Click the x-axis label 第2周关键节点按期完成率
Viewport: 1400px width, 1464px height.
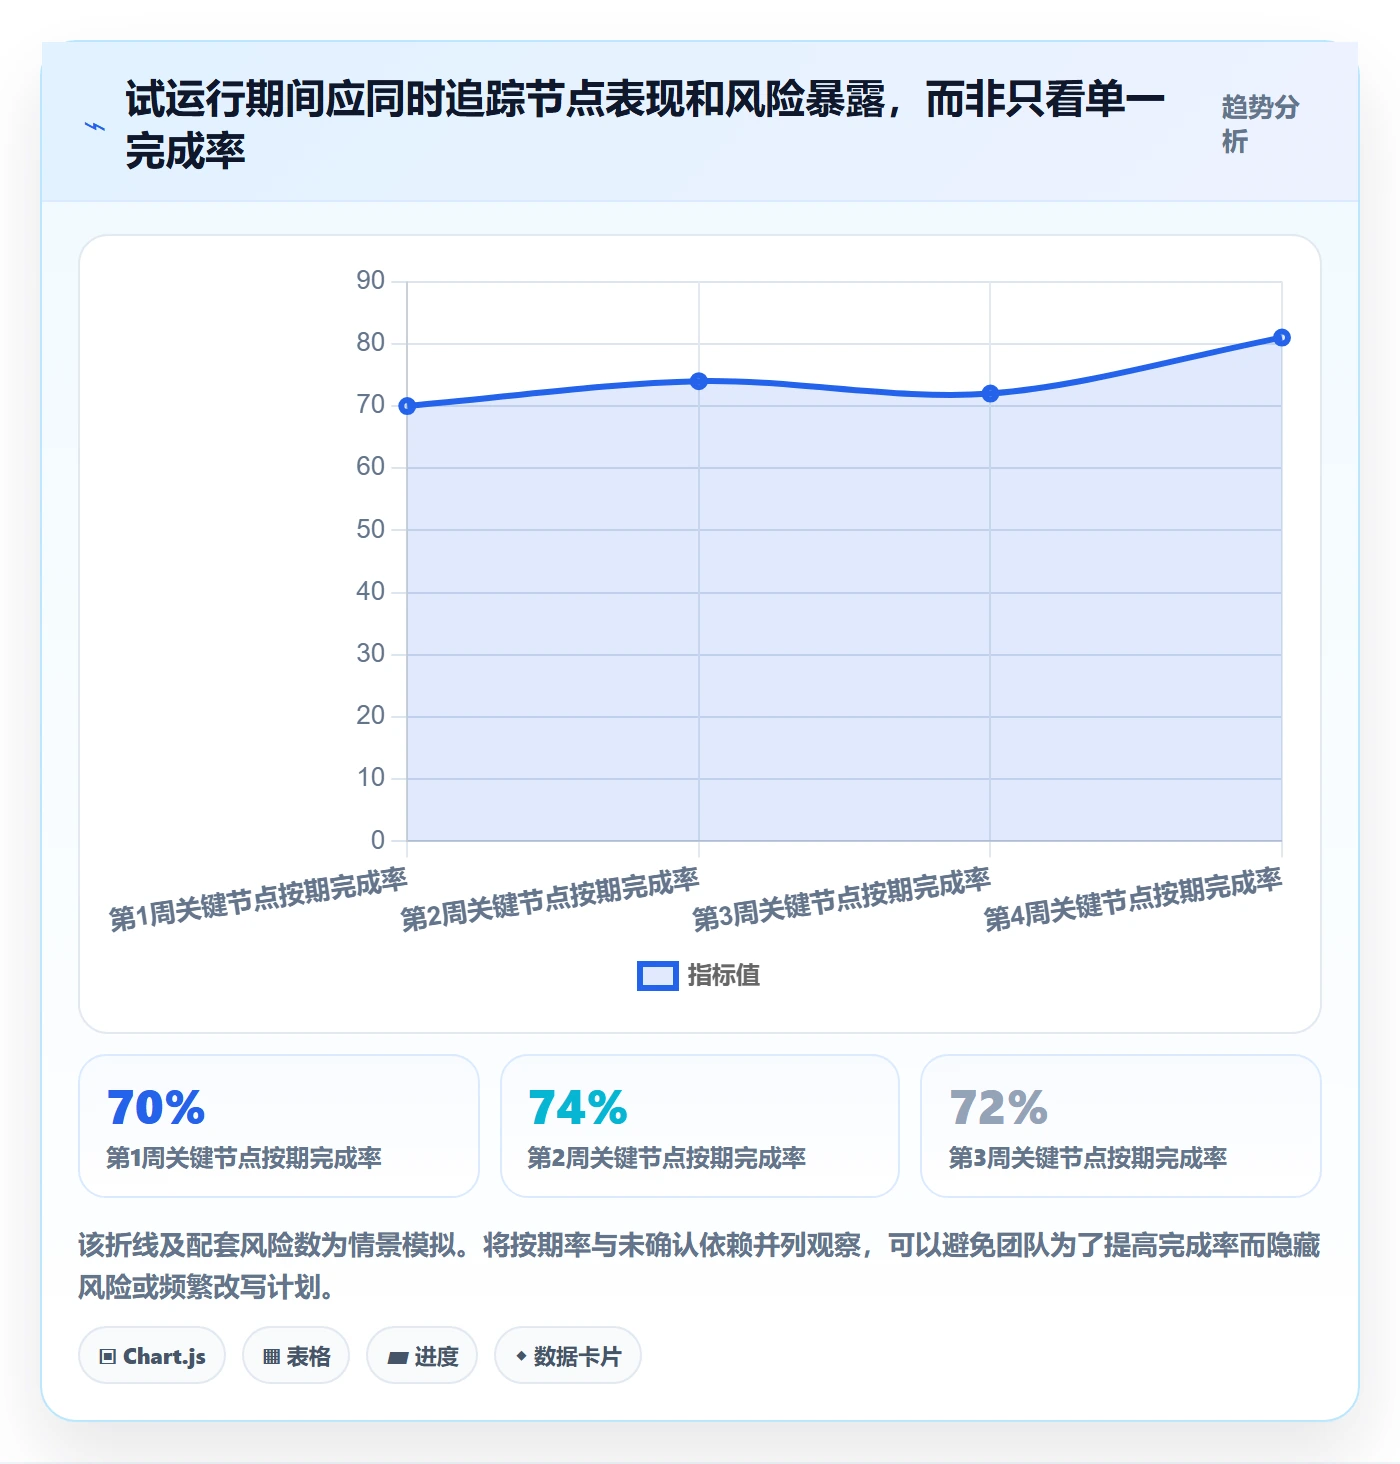tap(550, 900)
